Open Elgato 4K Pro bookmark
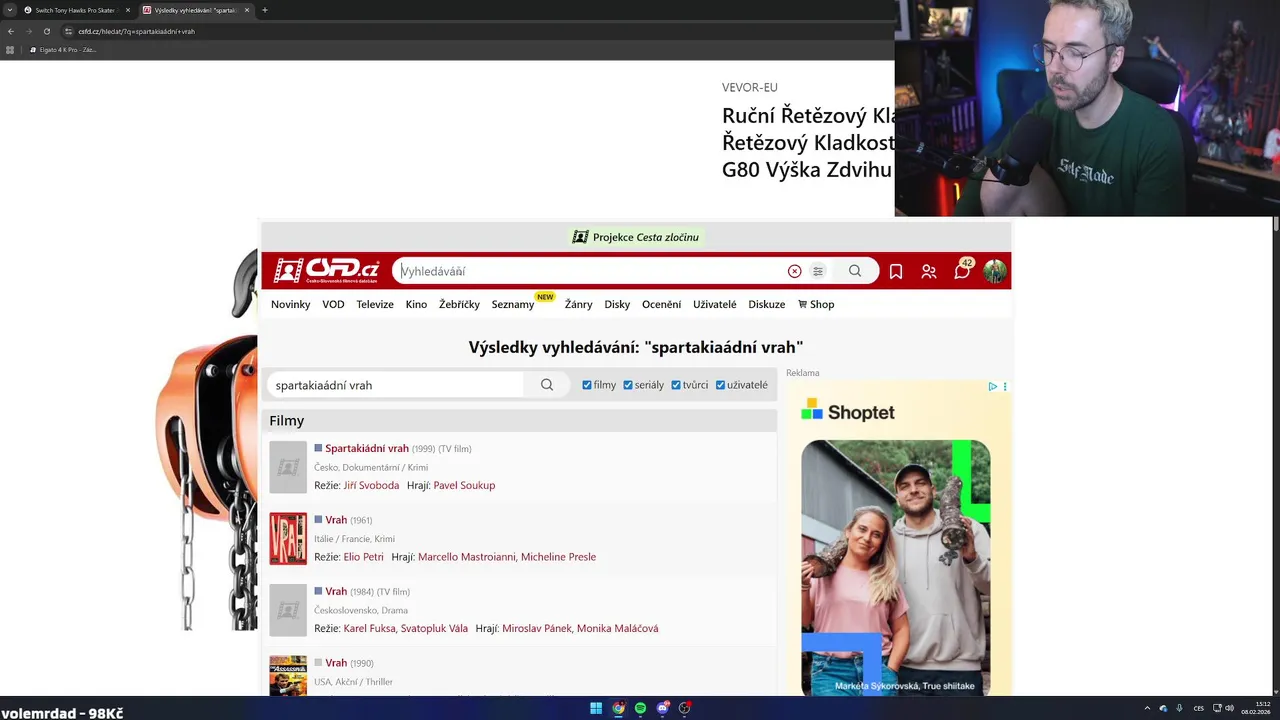The height and width of the screenshot is (720, 1280). click(63, 49)
